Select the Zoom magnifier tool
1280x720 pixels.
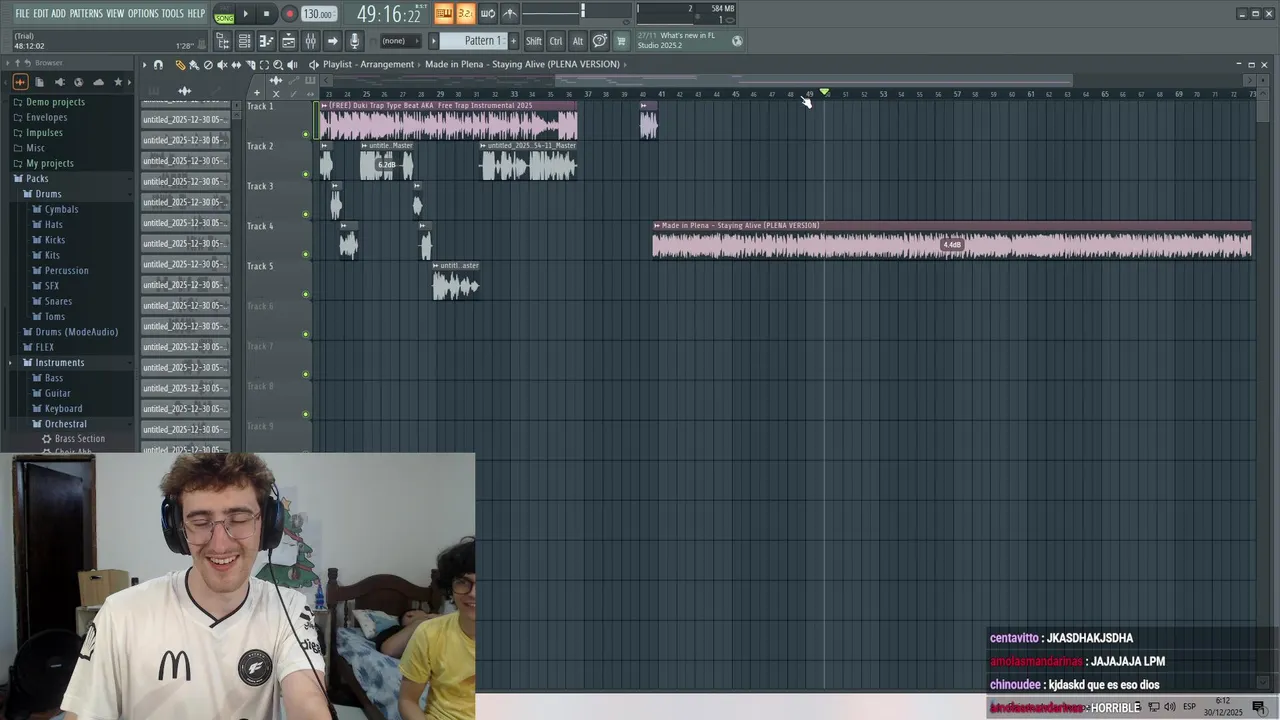coord(278,65)
